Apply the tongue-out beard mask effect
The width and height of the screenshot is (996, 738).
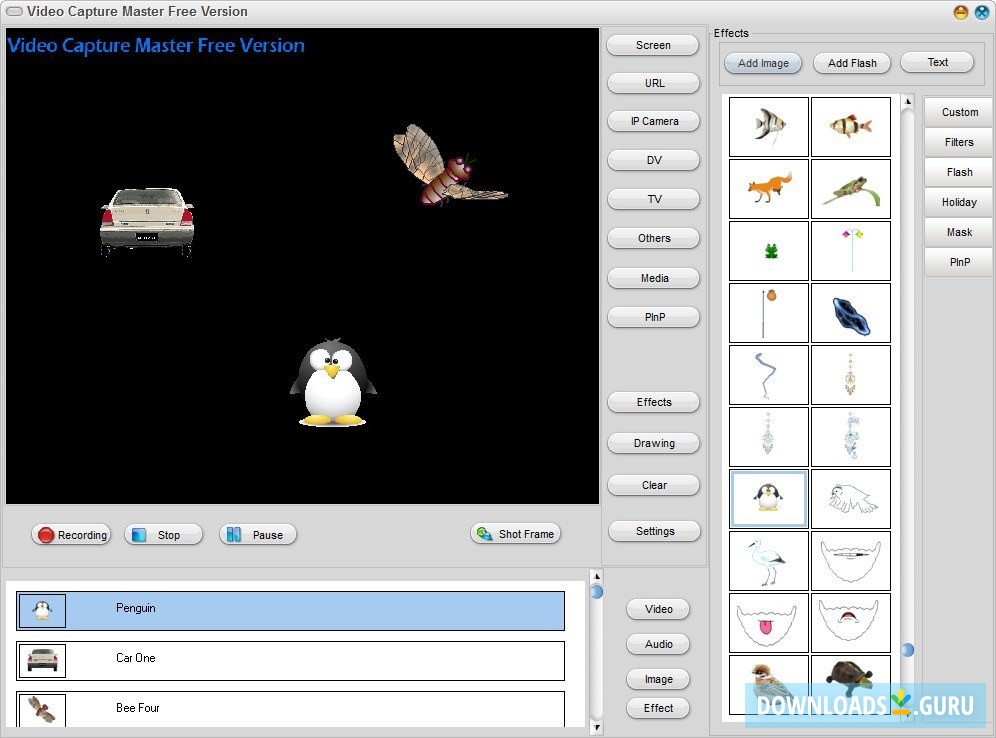768,623
